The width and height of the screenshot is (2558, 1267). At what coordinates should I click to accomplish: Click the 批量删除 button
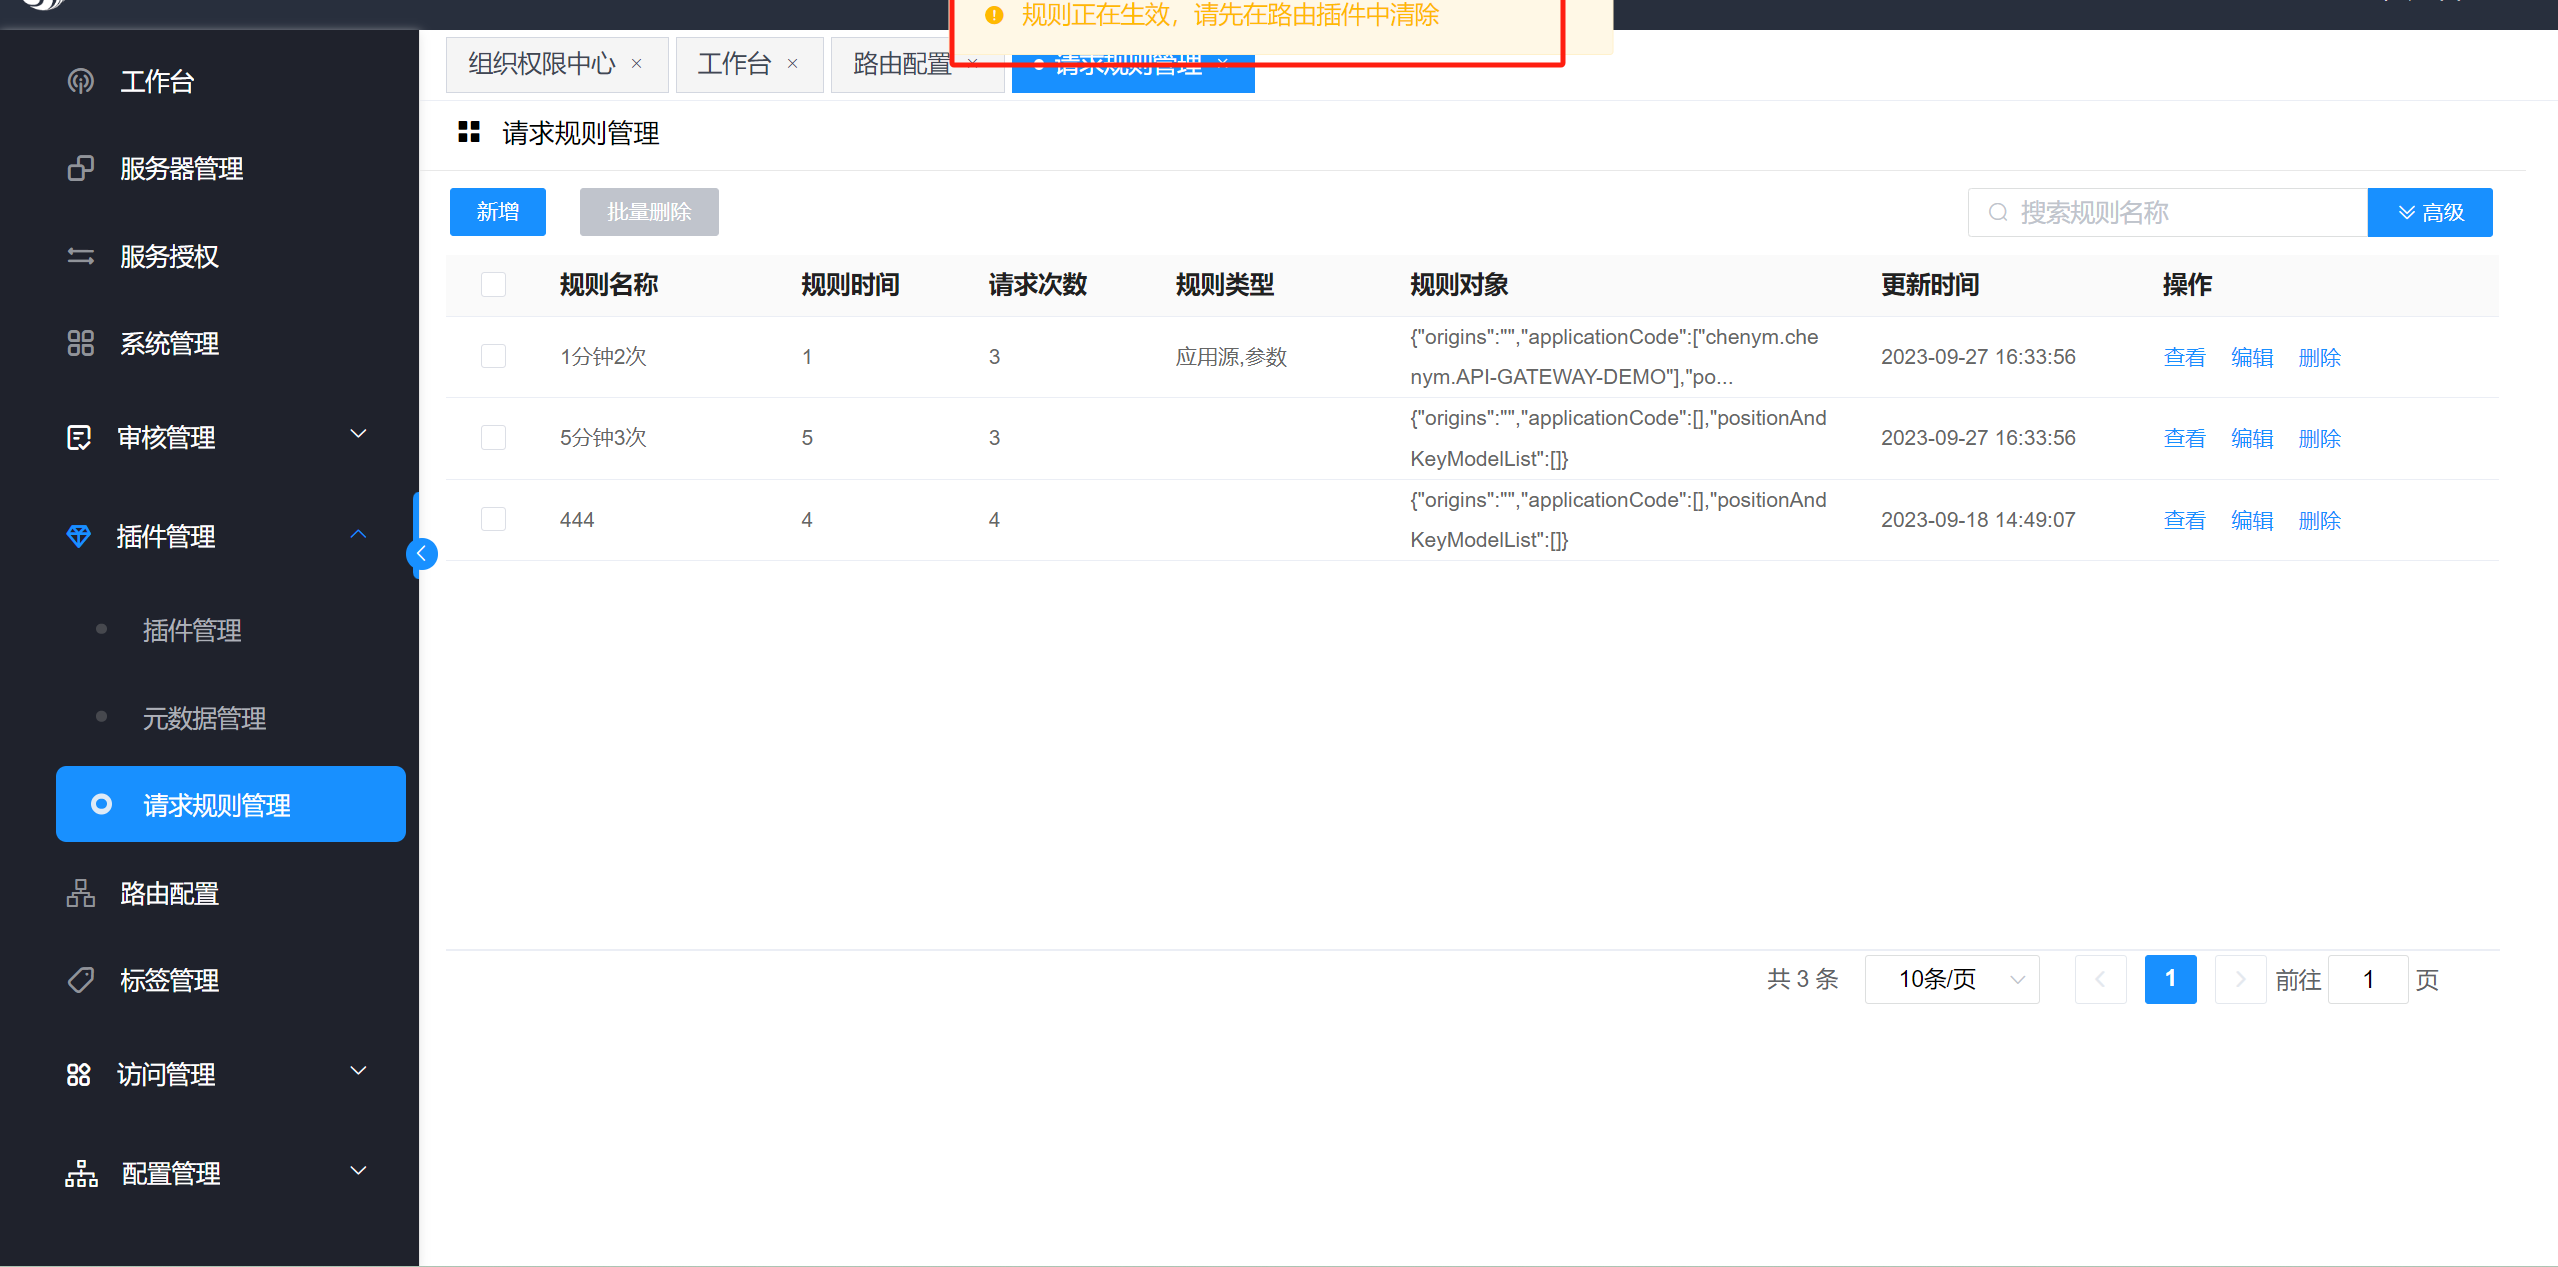pyautogui.click(x=649, y=212)
